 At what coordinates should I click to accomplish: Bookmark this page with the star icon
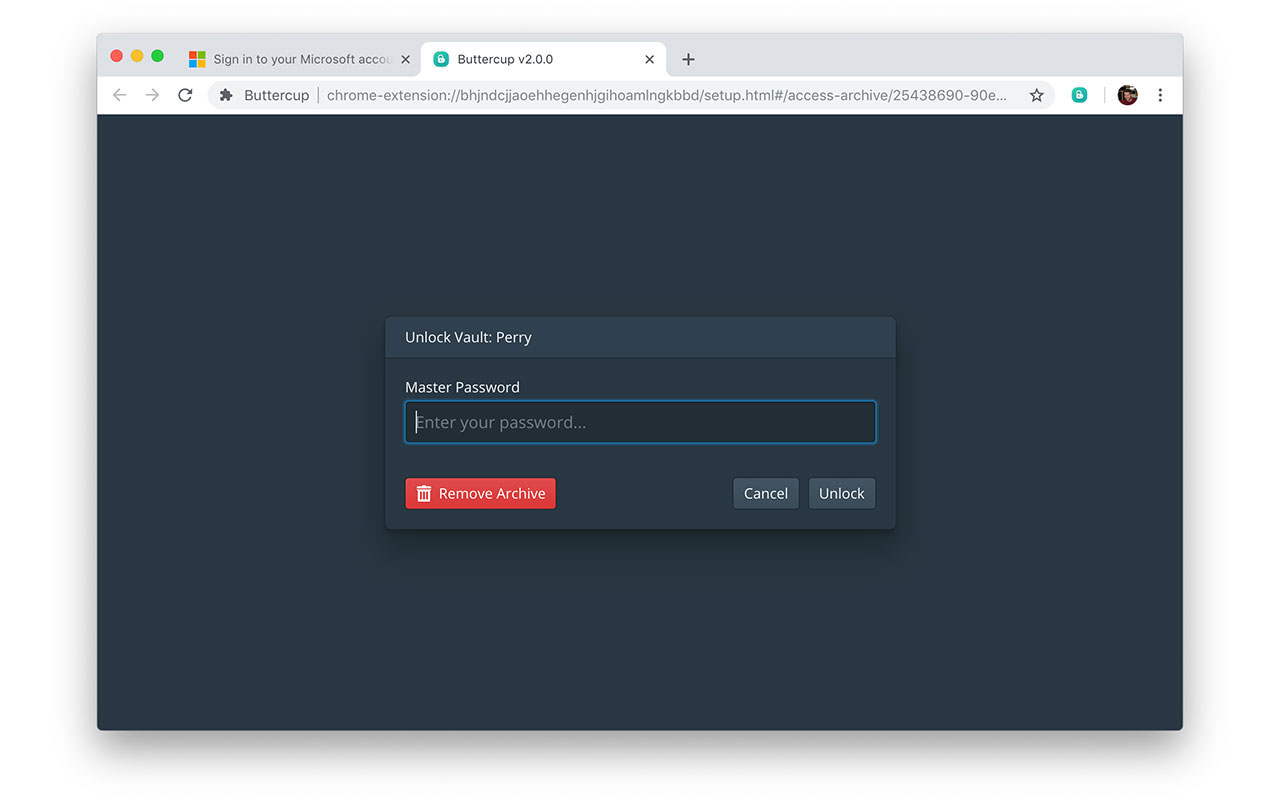point(1037,95)
